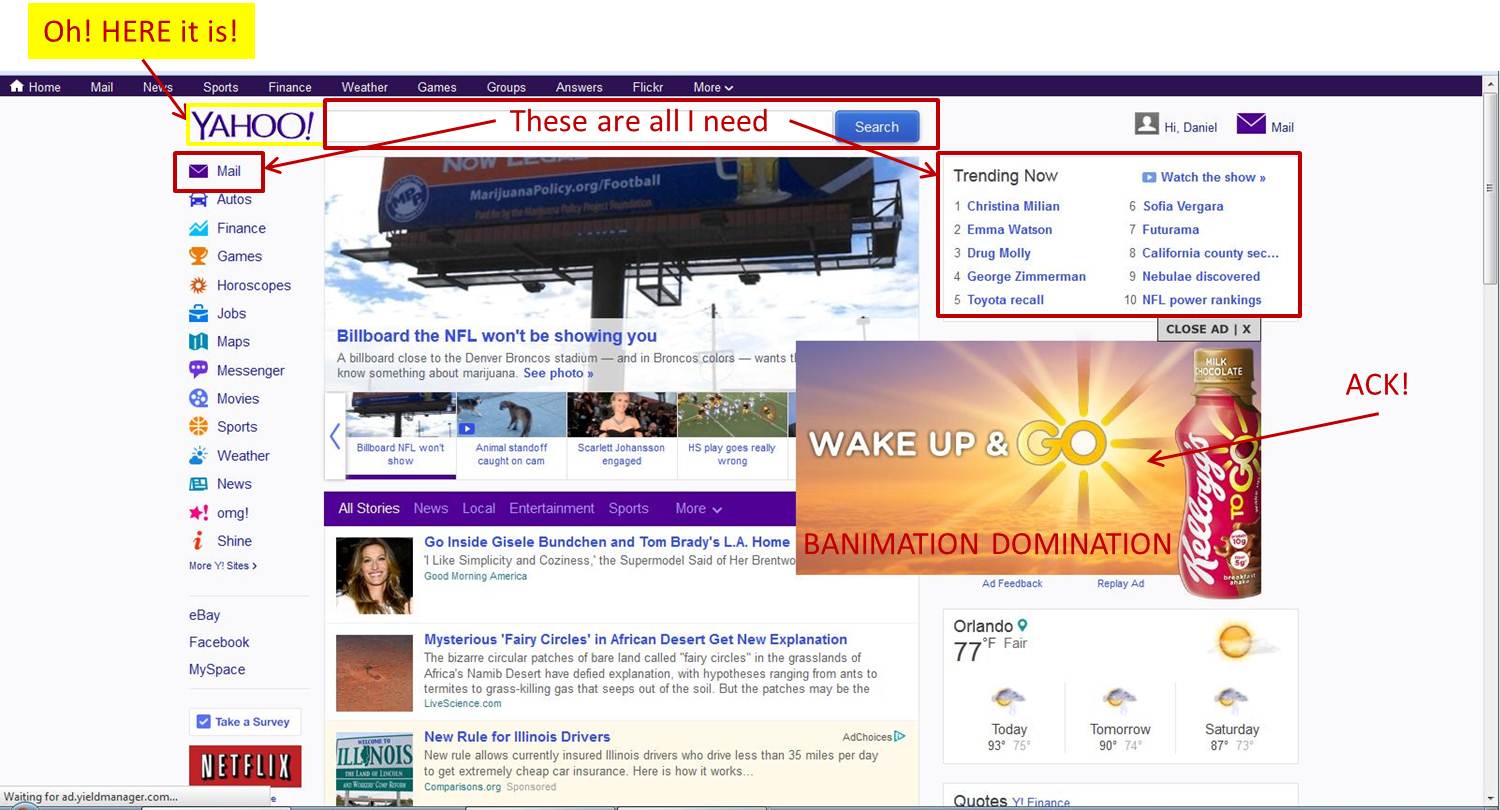Screen dimensions: 1500x810
Task: Open Sports basketball icon in sidebar
Action: 199,426
